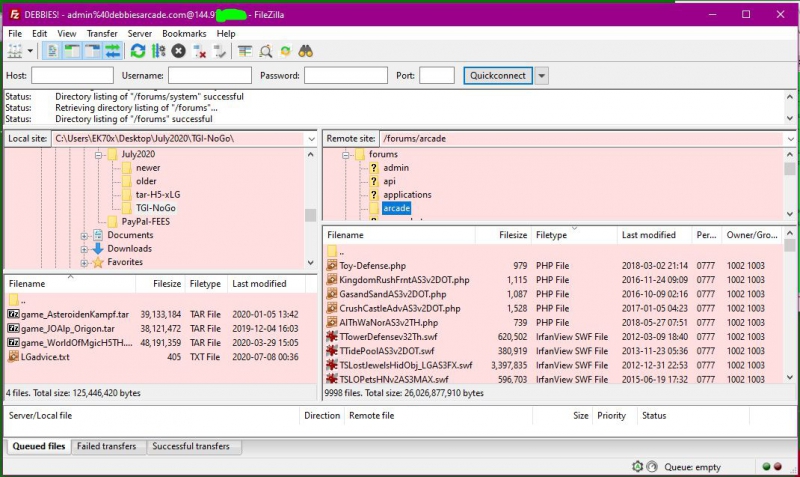This screenshot has height=477, width=800.
Task: Switch to the Failed transfers tab
Action: click(x=106, y=446)
